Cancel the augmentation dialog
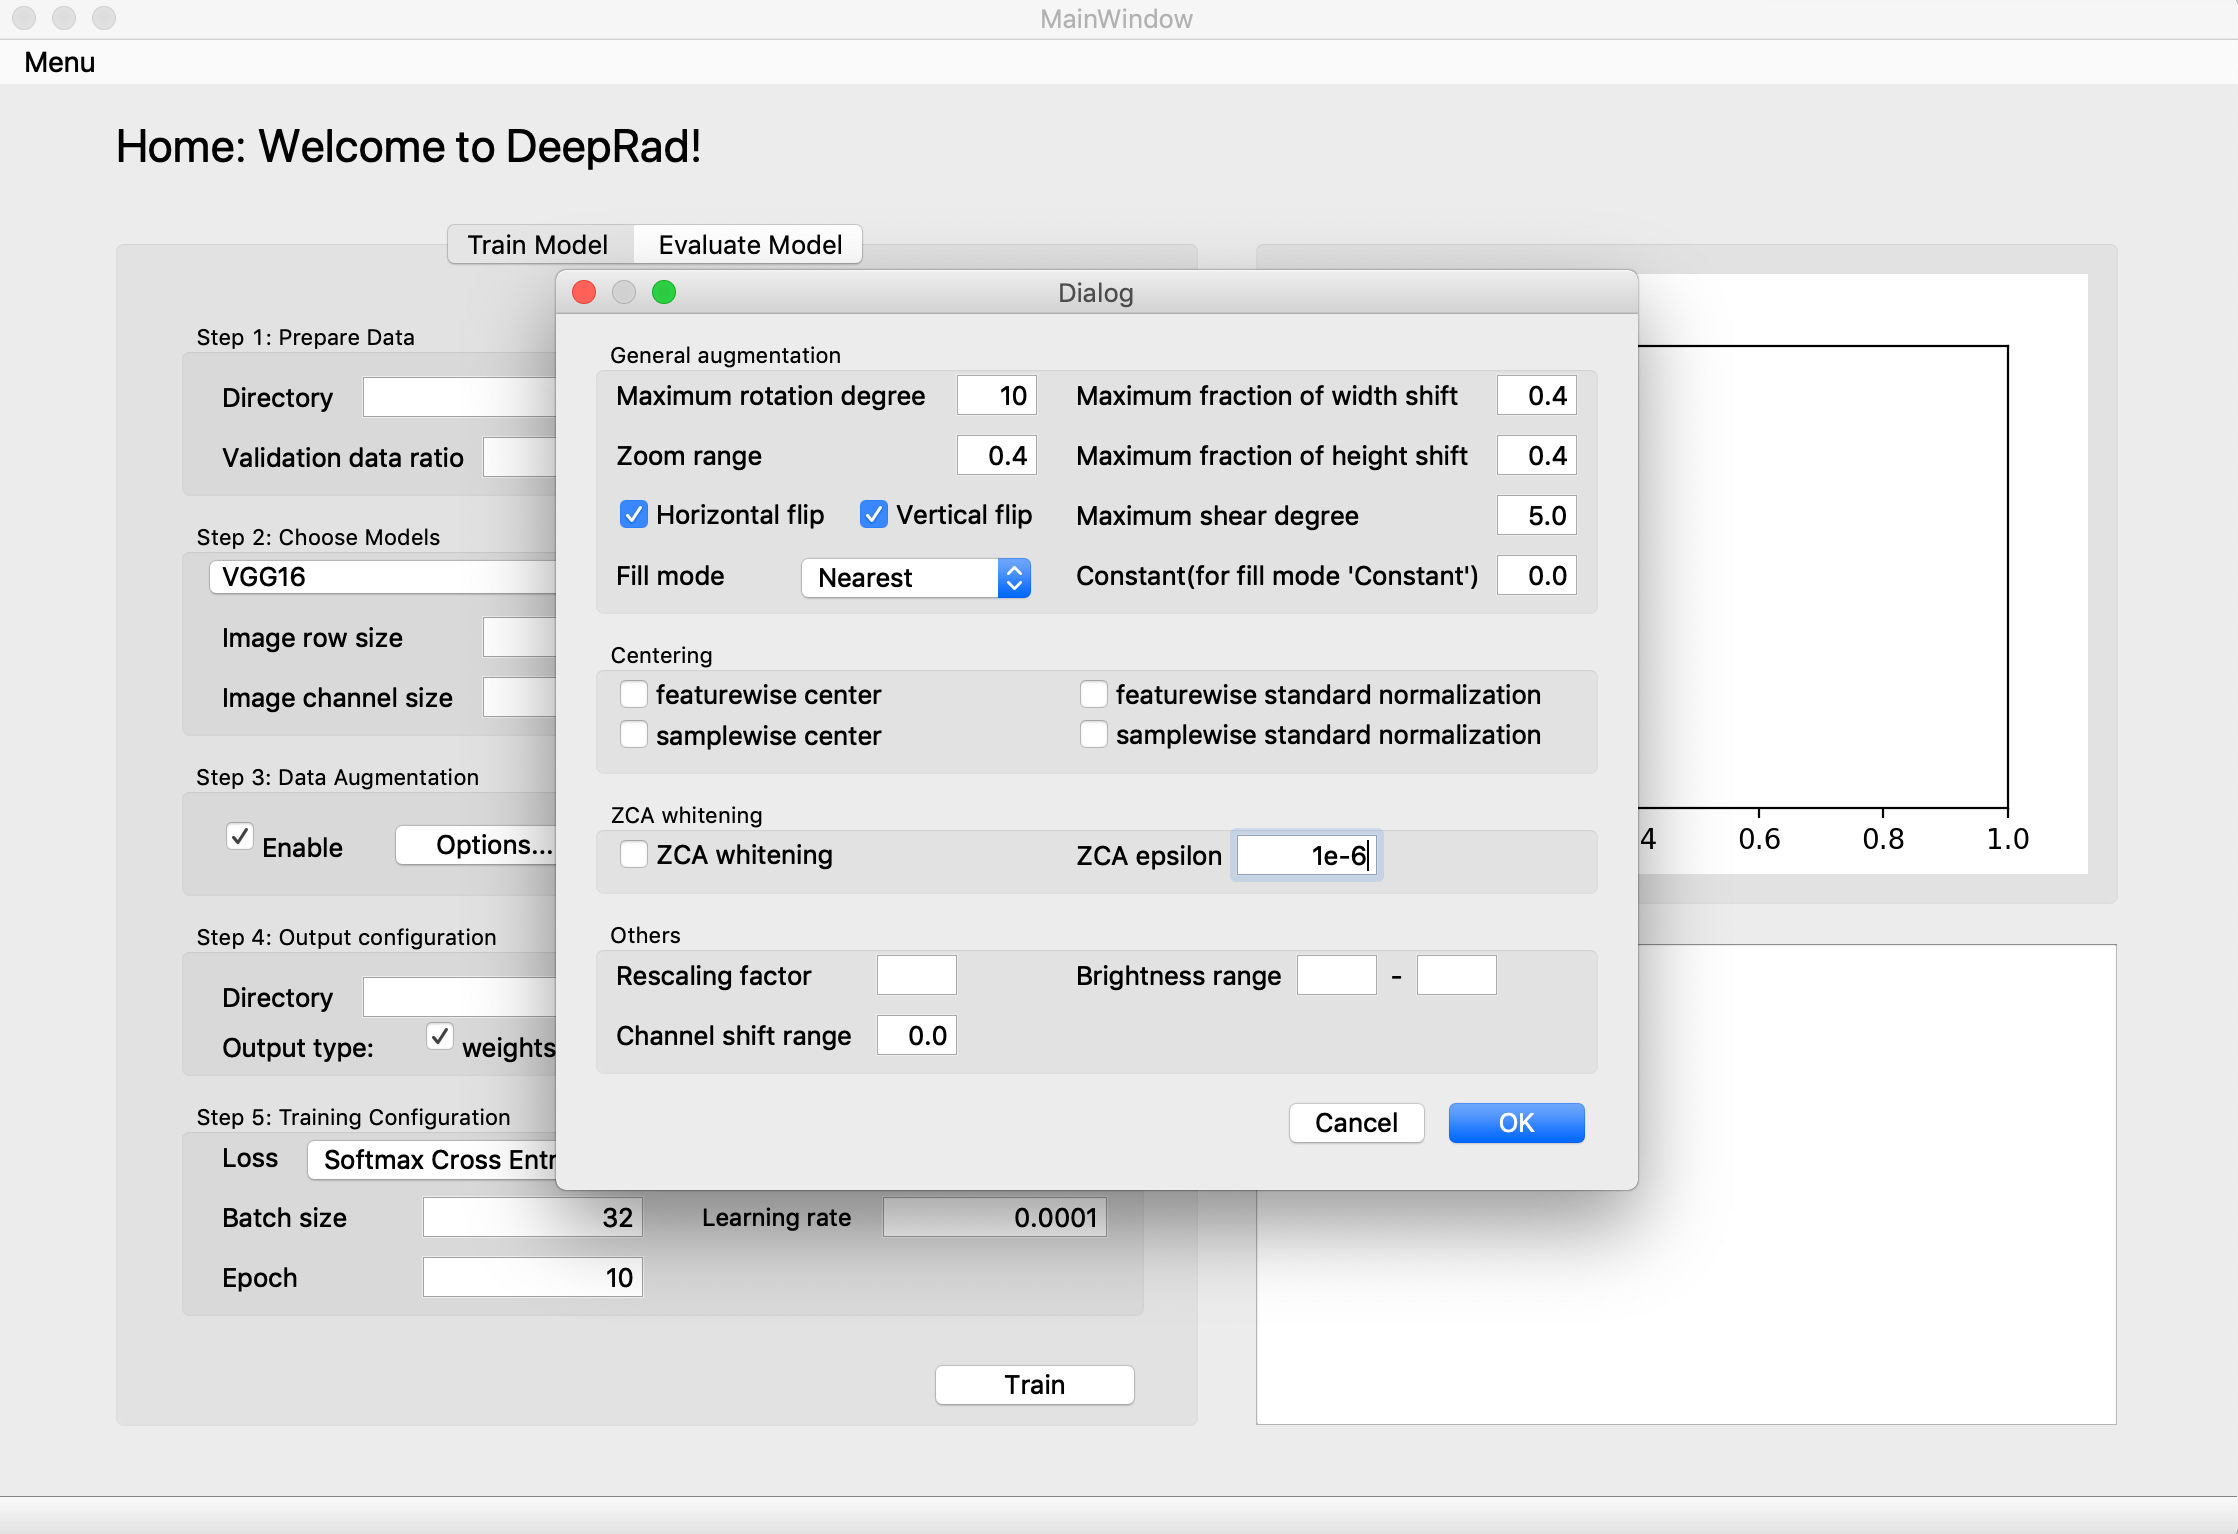This screenshot has width=2238, height=1534. (x=1355, y=1123)
